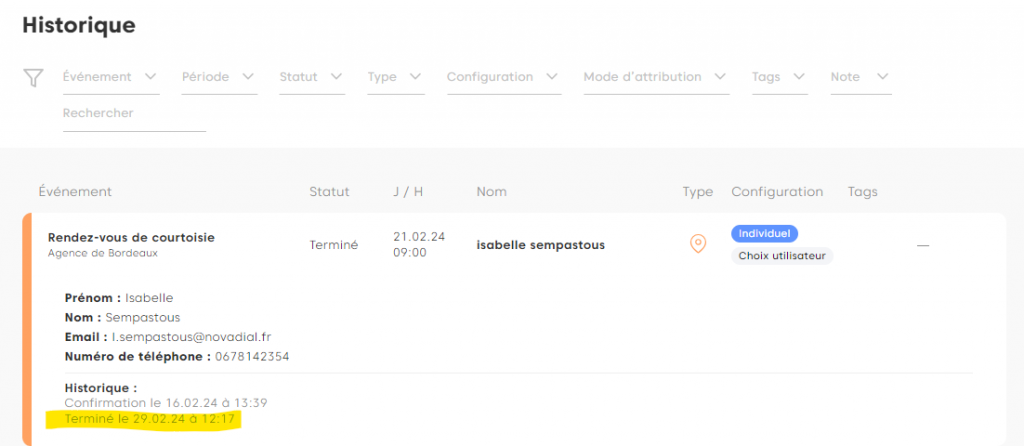Click the orange location pin icon
1024x446 pixels.
tap(698, 244)
